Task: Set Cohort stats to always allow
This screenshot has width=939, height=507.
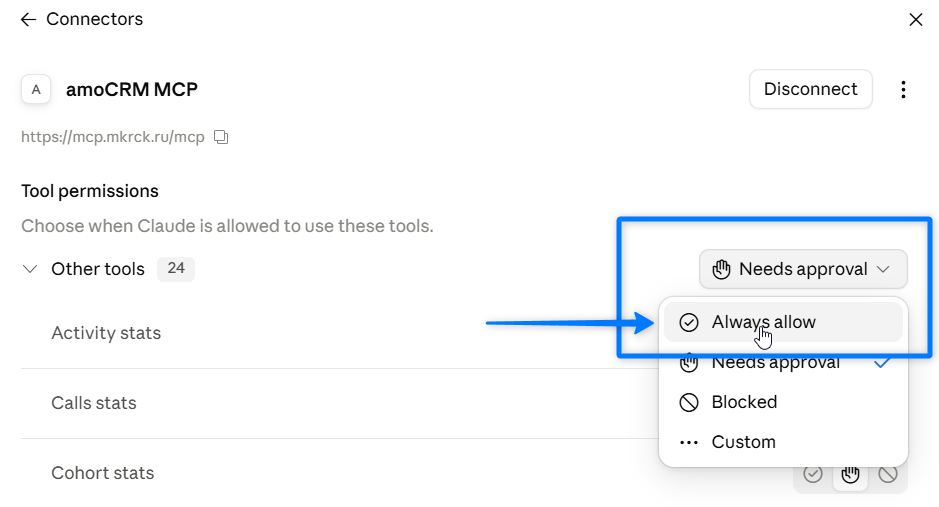Action: click(813, 474)
